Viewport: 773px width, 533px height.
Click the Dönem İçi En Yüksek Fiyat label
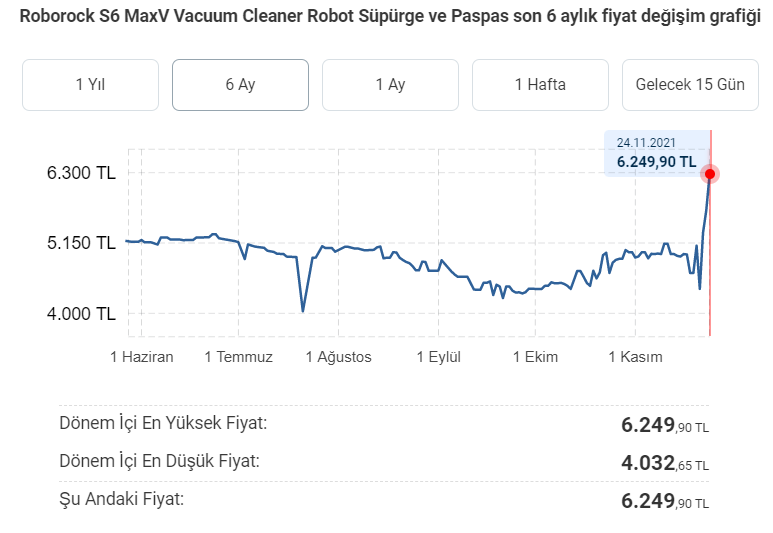(x=163, y=423)
